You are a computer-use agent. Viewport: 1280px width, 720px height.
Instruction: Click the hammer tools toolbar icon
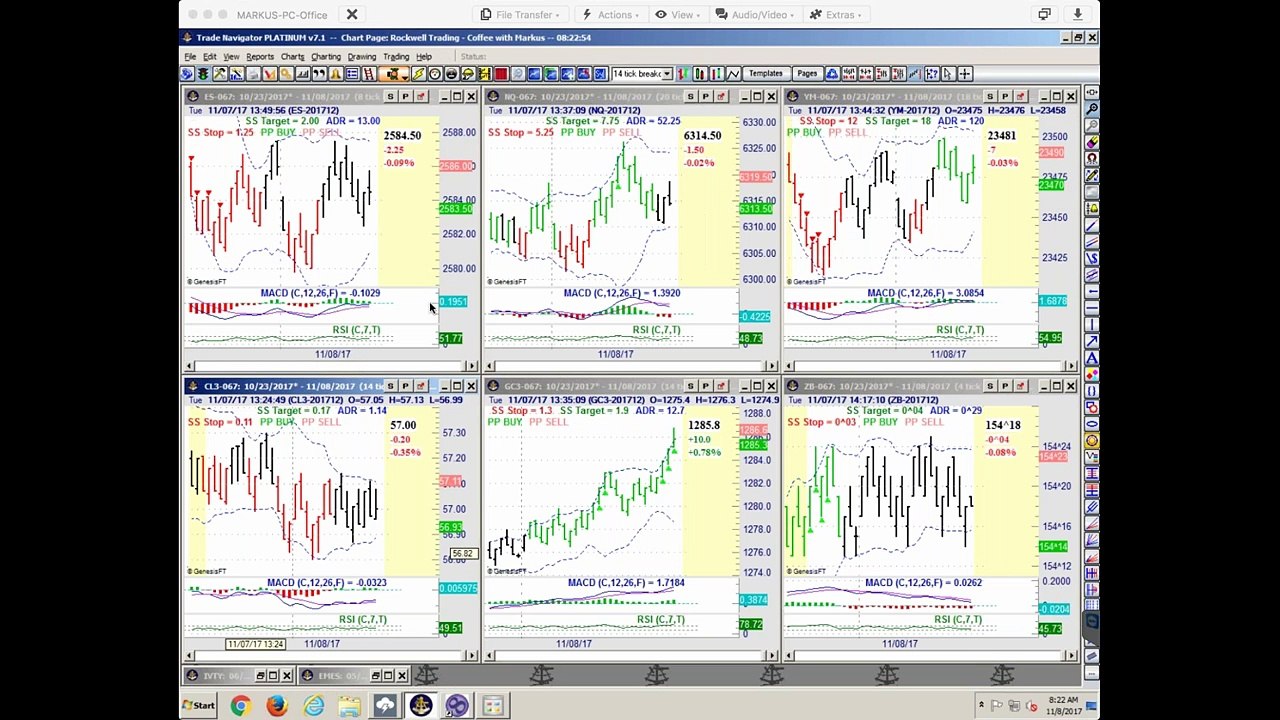pos(220,73)
